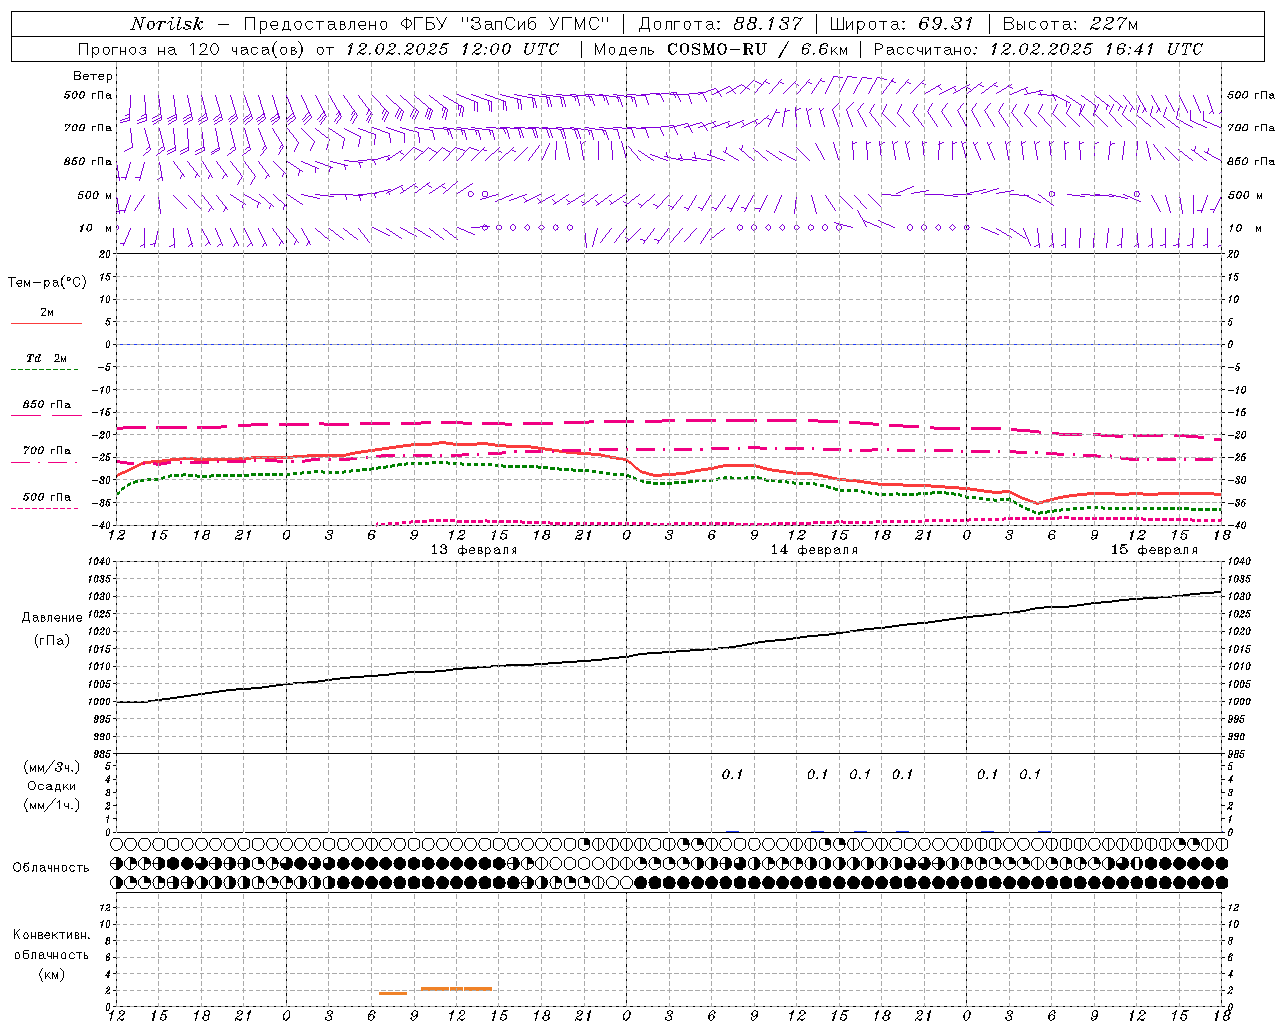
Task: Click the dotted line sample under temperature legend 500 гПа
Action: pyautogui.click(x=45, y=509)
